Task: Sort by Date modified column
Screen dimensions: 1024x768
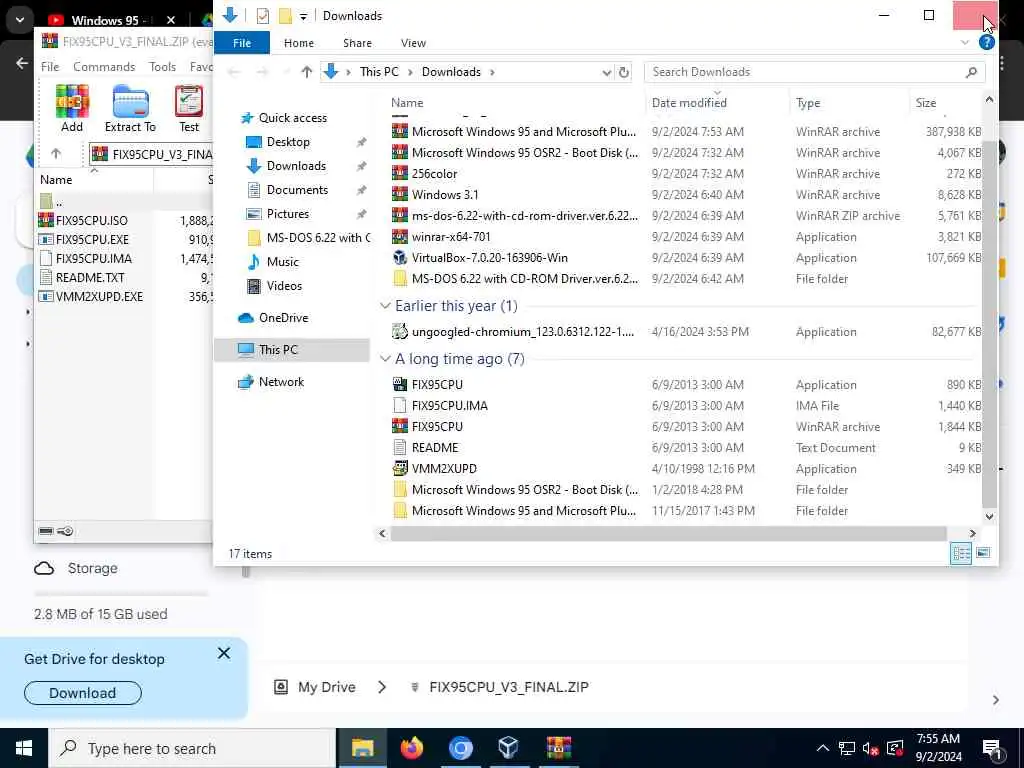Action: pos(688,103)
